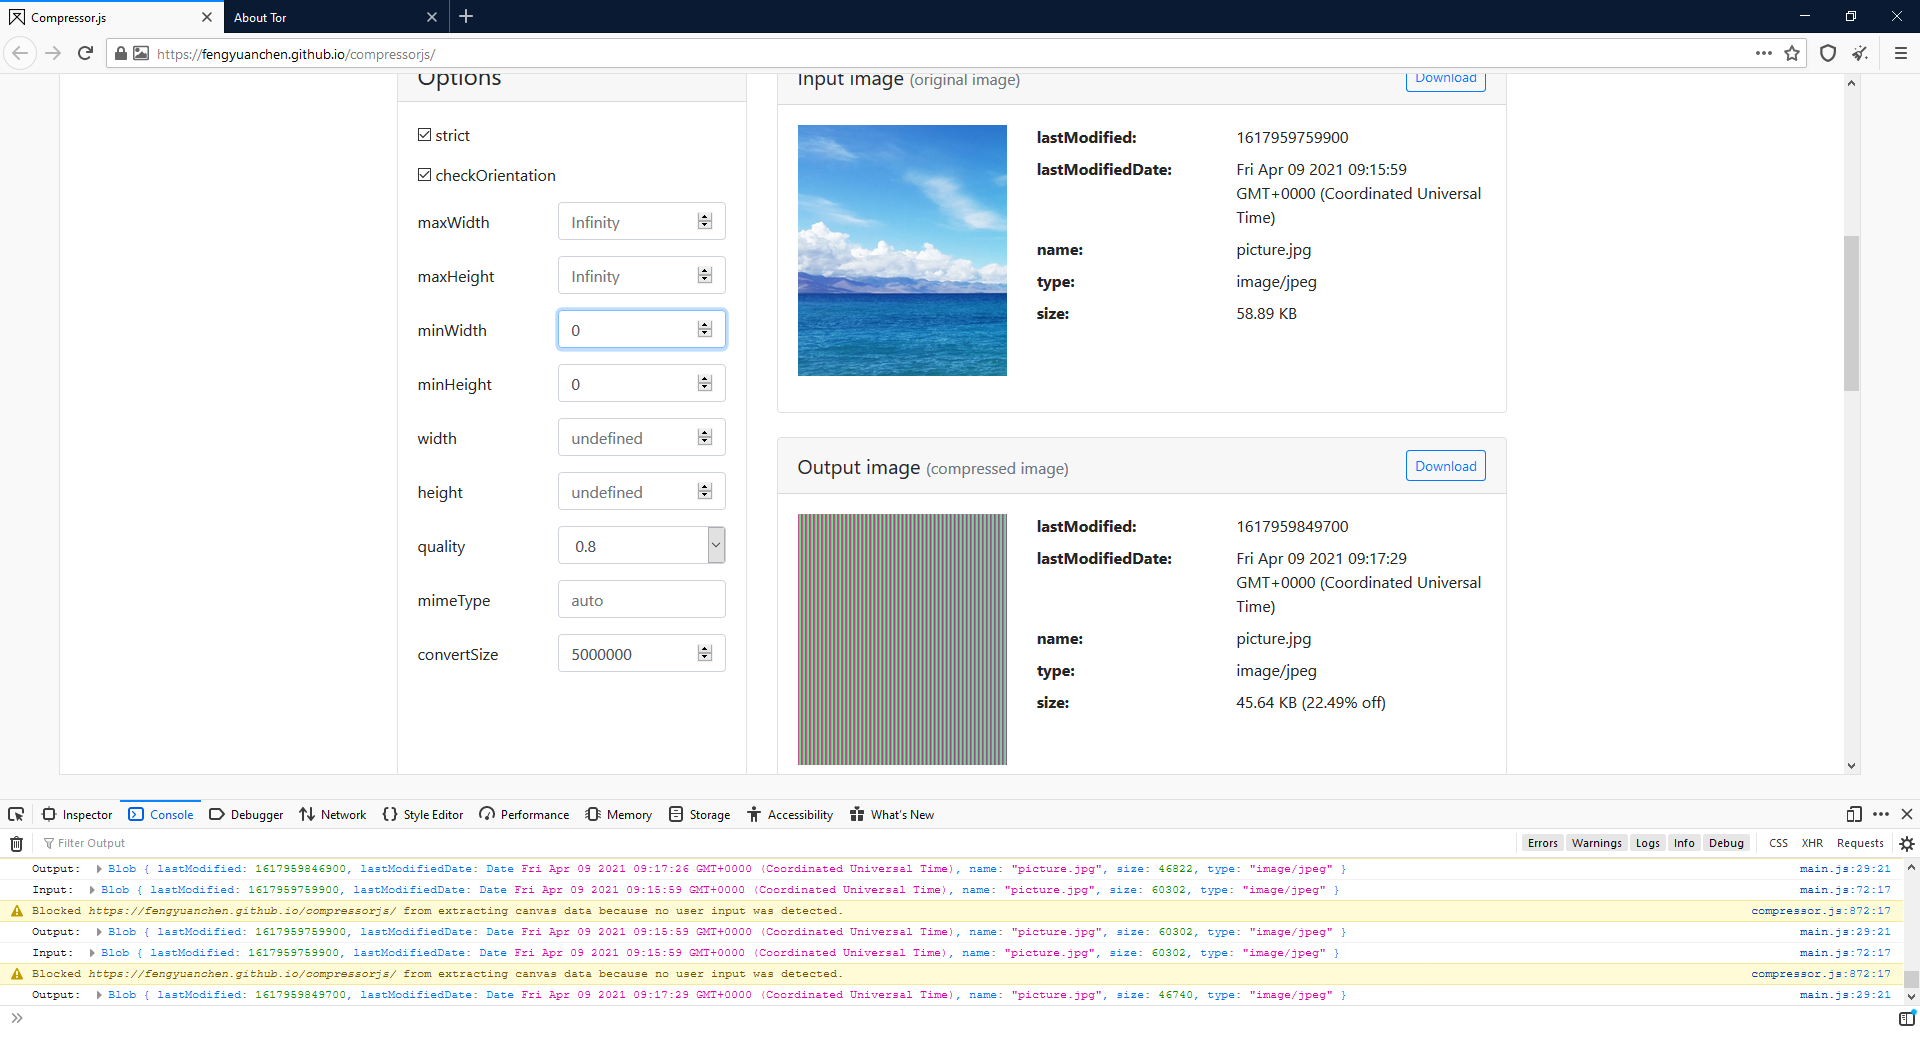Click the tracking protection shield icon
Image resolution: width=1920 pixels, height=1048 pixels.
point(1828,53)
